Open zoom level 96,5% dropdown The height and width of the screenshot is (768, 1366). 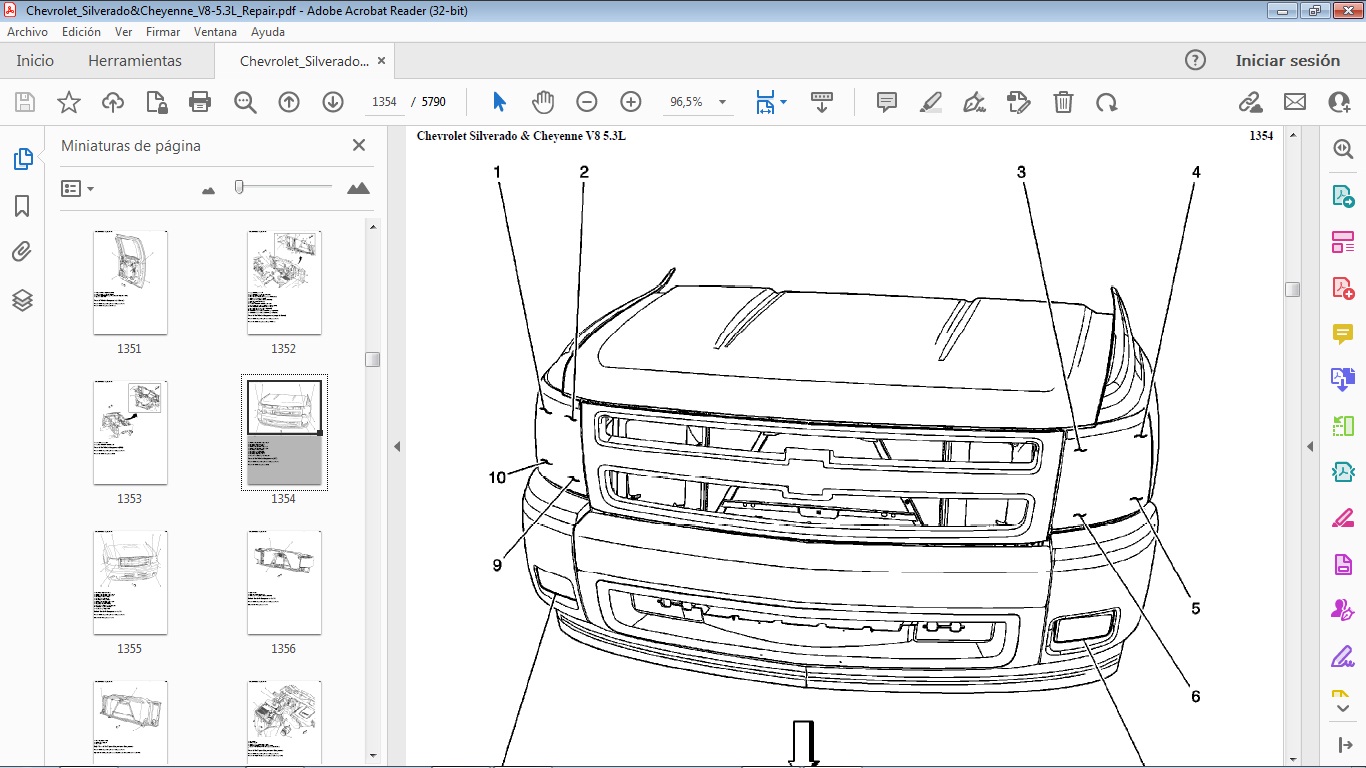722,102
